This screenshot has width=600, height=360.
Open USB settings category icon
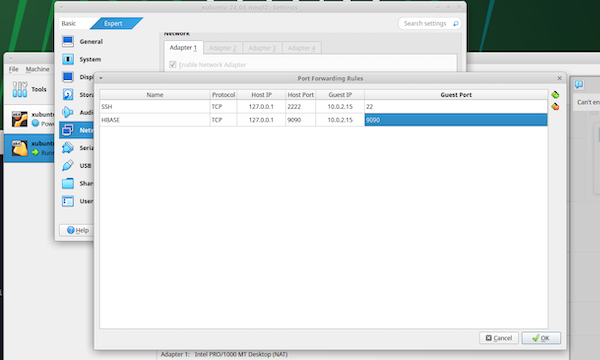[x=68, y=165]
